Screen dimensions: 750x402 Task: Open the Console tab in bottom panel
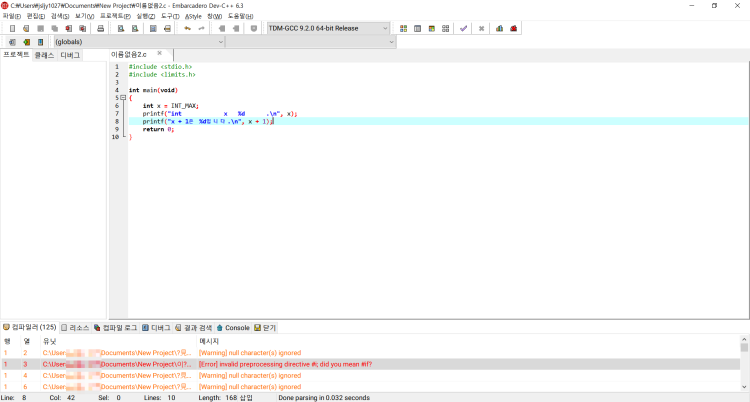(233, 327)
